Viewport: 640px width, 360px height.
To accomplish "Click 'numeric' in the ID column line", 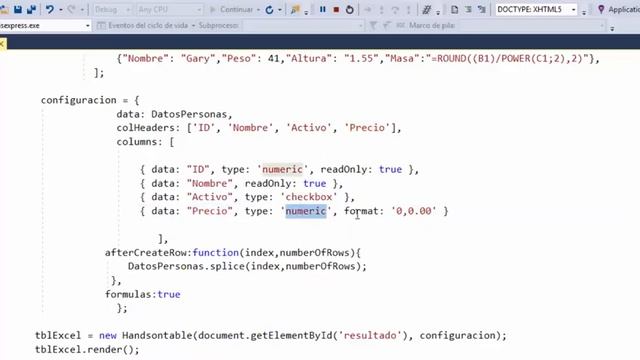I will [x=282, y=169].
